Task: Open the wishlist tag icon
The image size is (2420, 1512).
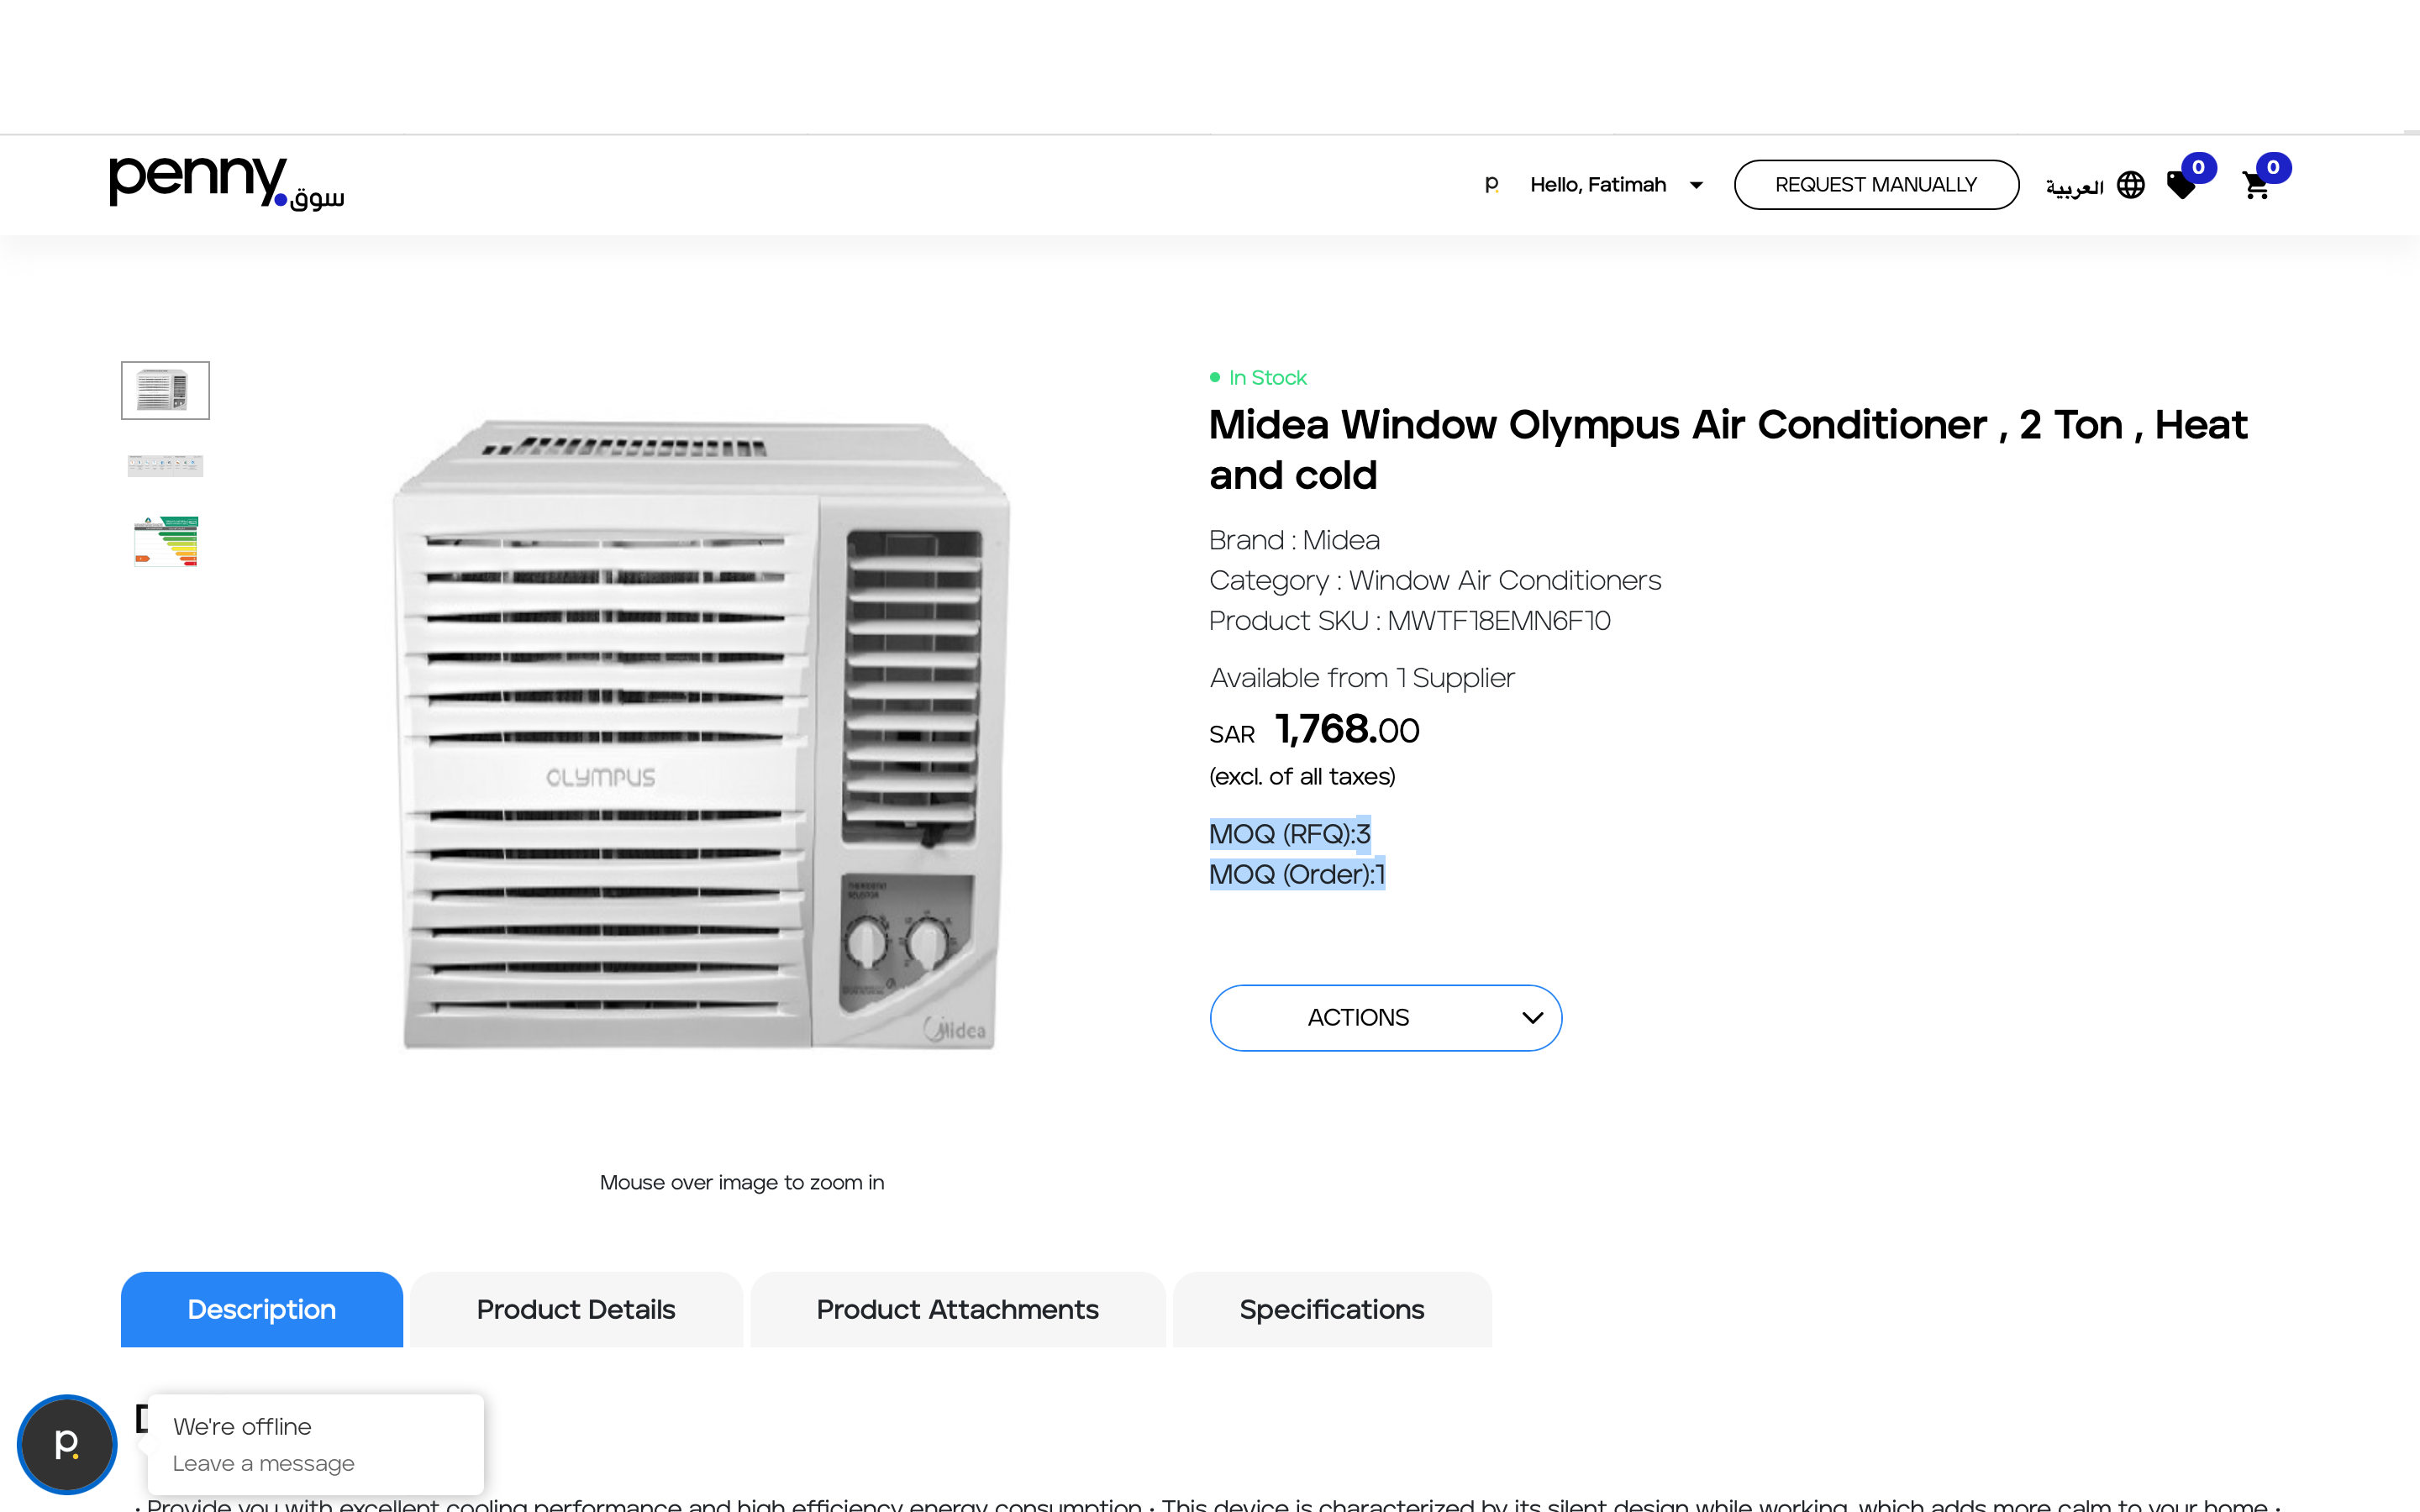Action: (x=2181, y=186)
